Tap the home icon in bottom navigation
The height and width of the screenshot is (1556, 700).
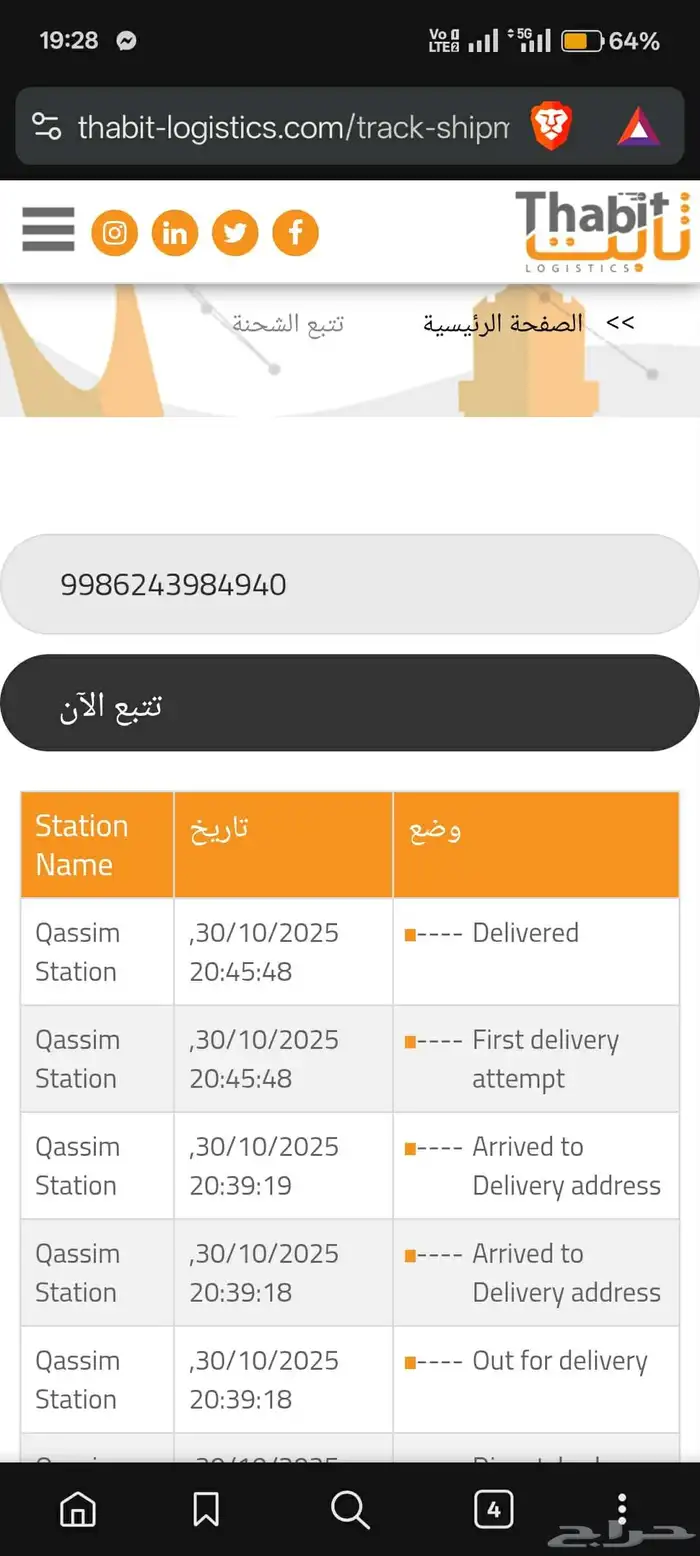pyautogui.click(x=78, y=1509)
